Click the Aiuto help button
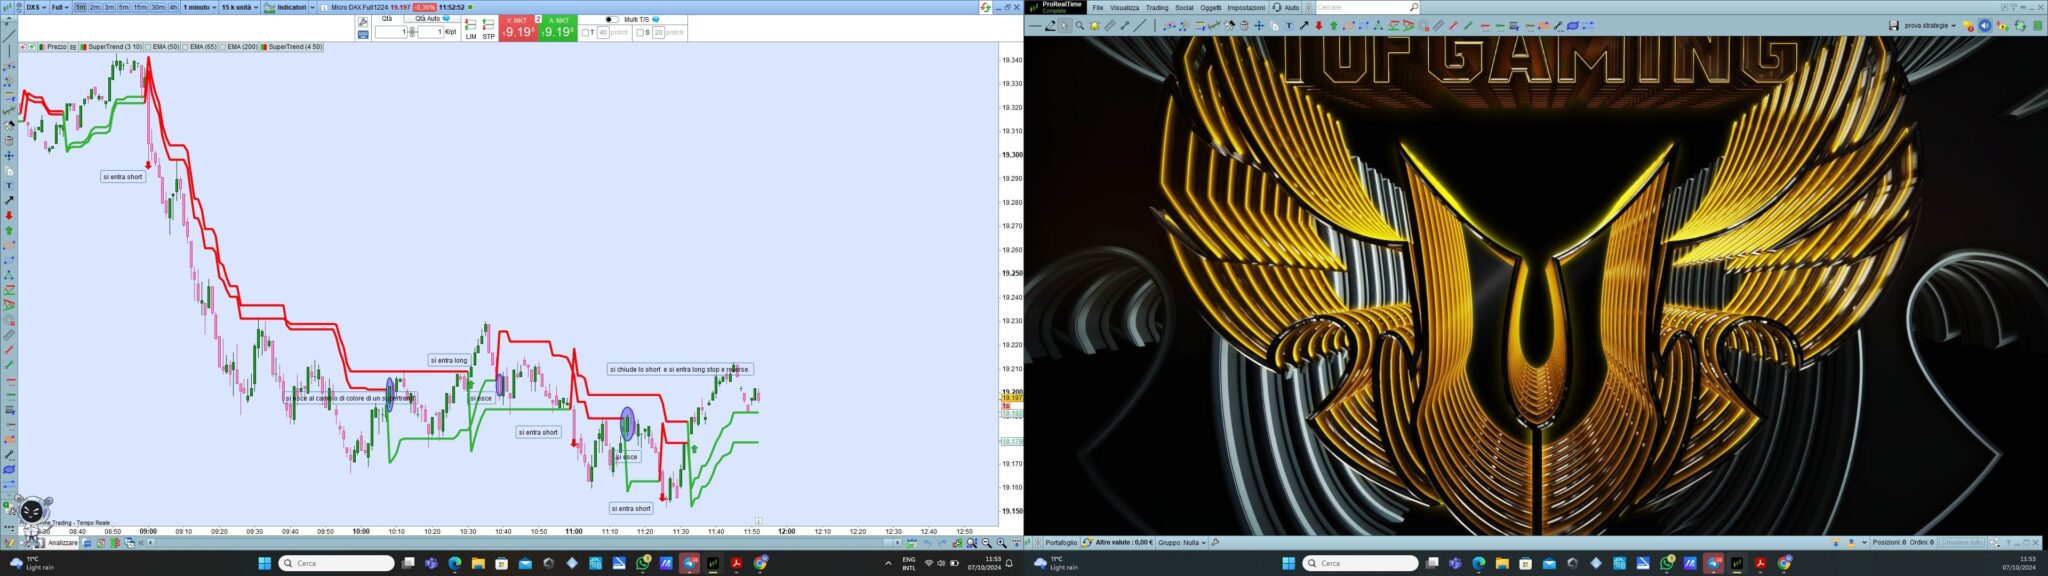The width and height of the screenshot is (2048, 576). point(1285,8)
